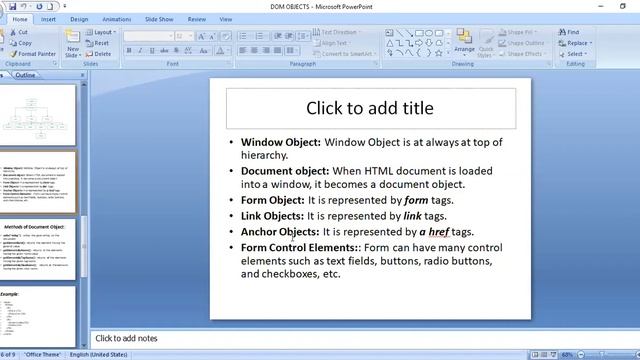Toggle Strikethrough formatting

coord(164,51)
